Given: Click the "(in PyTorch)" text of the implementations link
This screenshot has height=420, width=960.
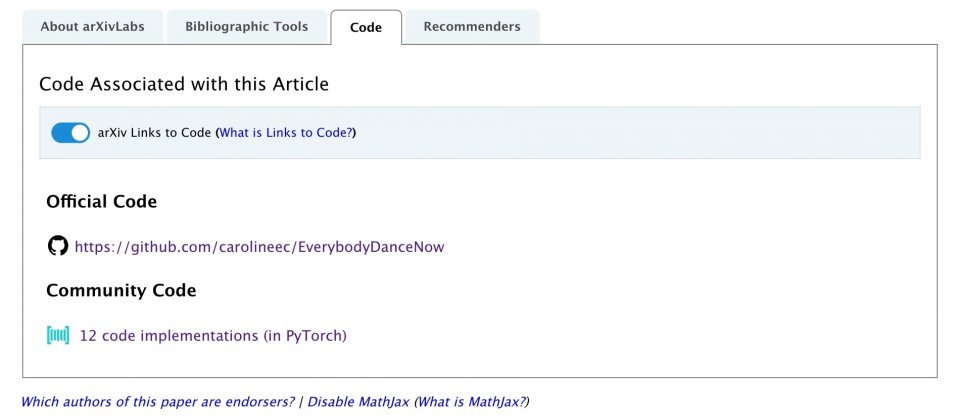Looking at the screenshot, I should (304, 336).
